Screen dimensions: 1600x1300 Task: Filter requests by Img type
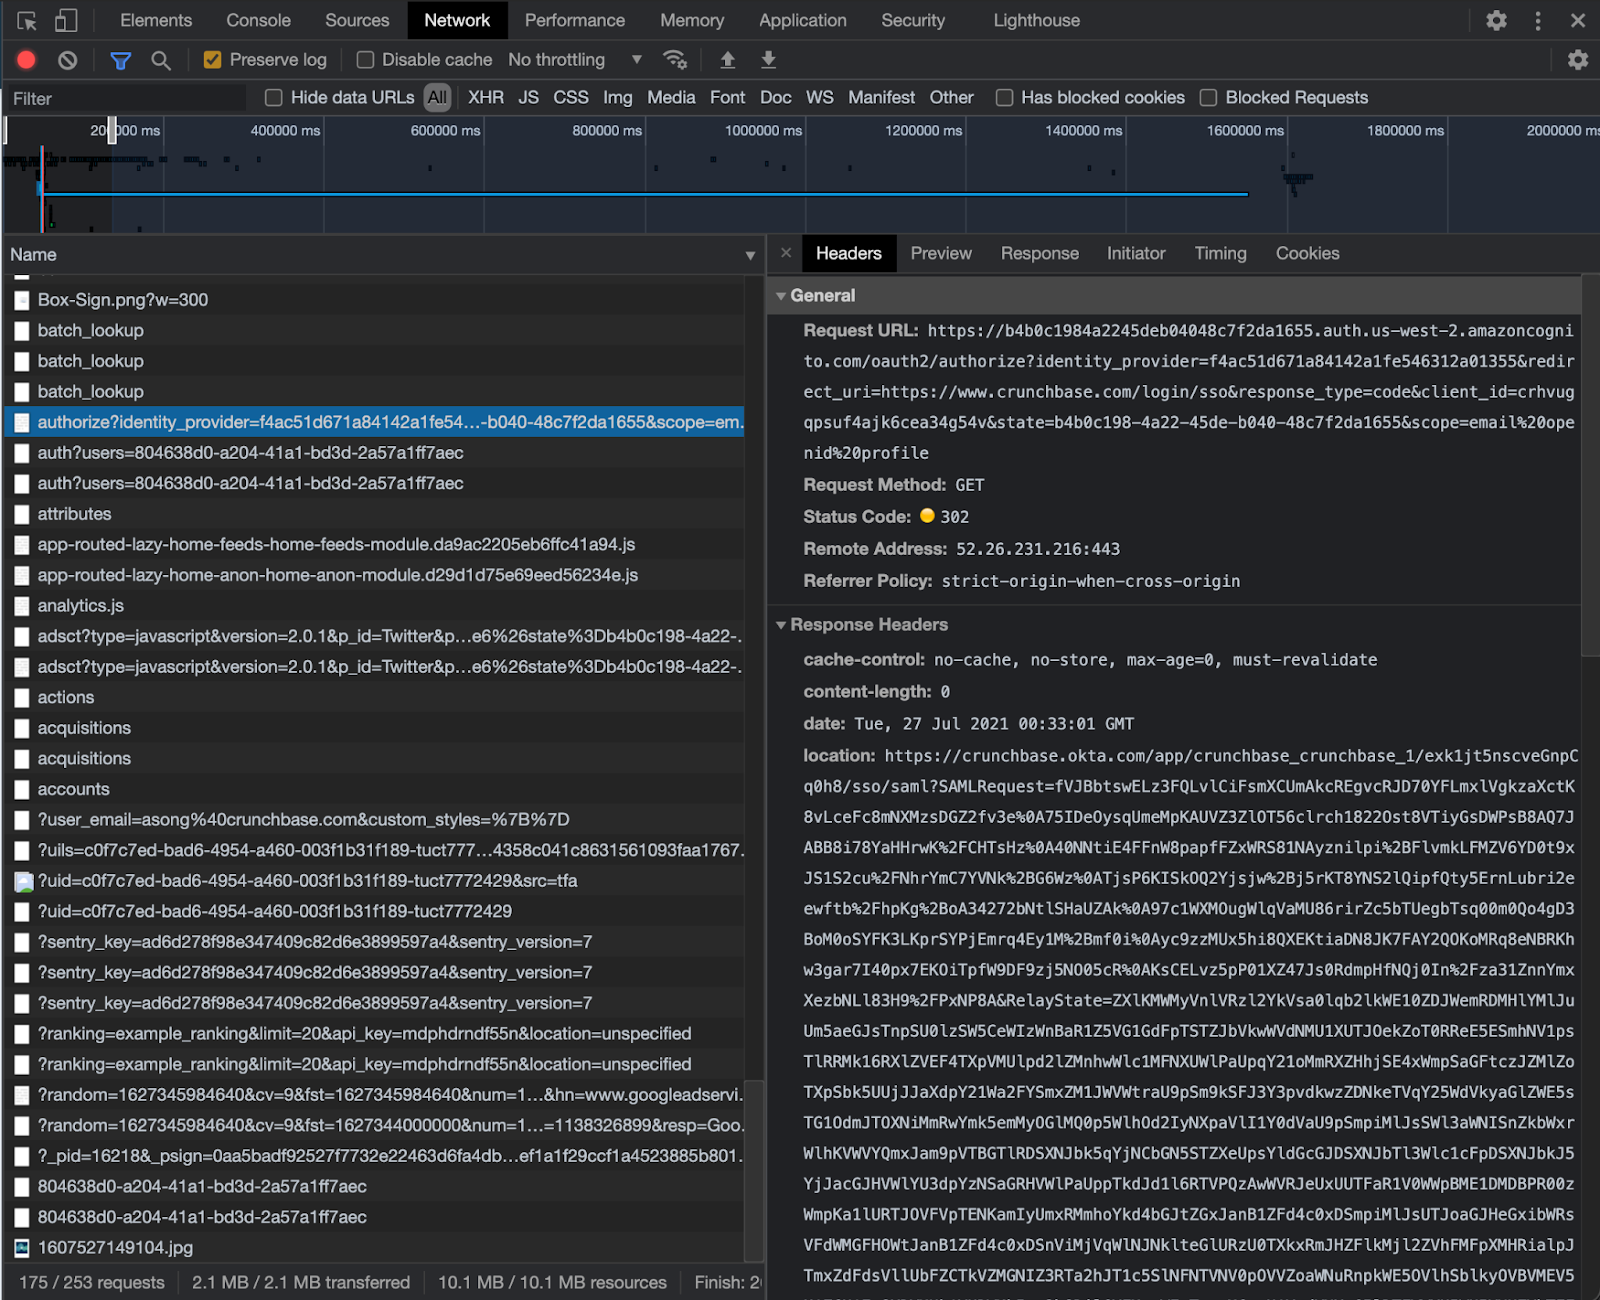(618, 97)
